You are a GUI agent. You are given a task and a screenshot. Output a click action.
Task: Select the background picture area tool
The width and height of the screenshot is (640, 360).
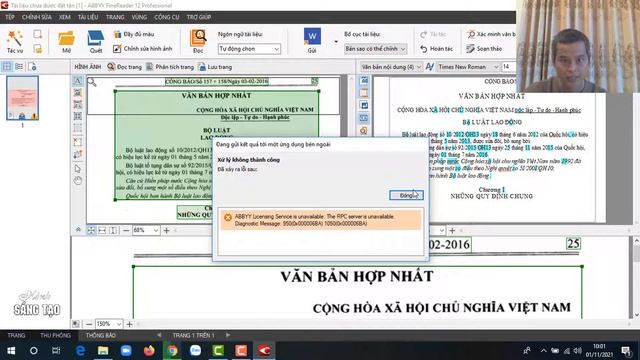[x=78, y=104]
